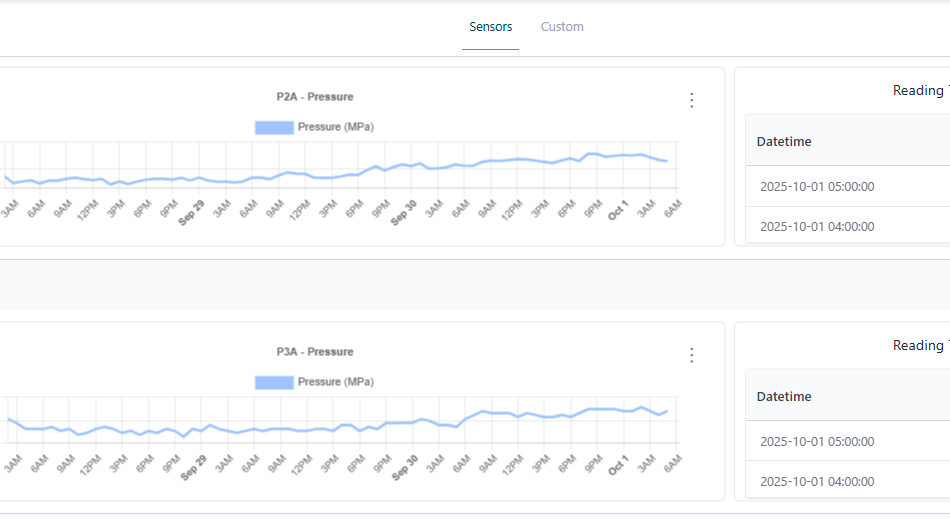Image resolution: width=950 pixels, height=519 pixels.
Task: Toggle Pressure (MPa) legend label in P3A chart
Action: [x=336, y=382]
